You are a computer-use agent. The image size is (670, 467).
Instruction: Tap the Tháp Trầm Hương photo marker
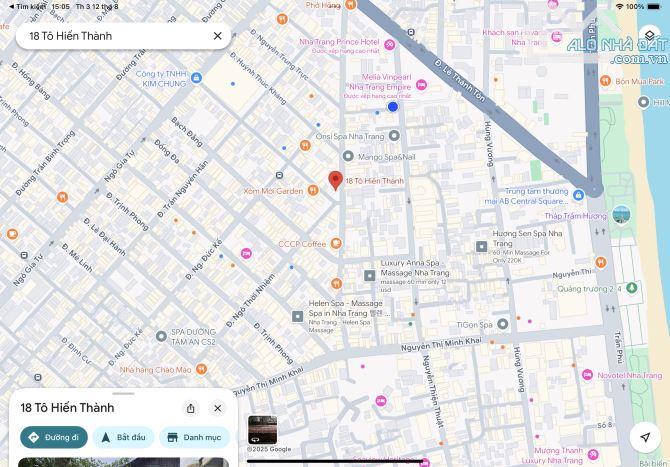click(x=622, y=214)
